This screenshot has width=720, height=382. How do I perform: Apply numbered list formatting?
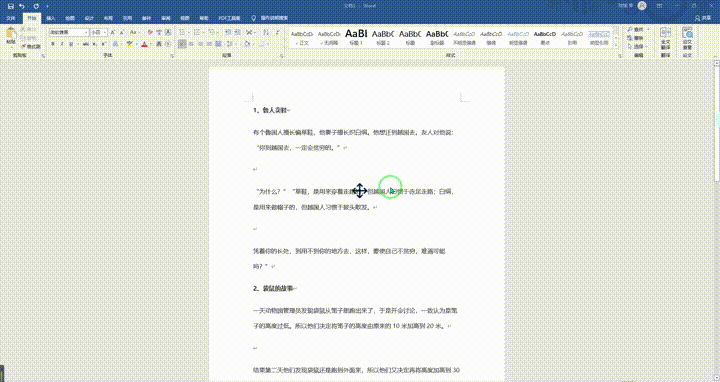[197, 33]
